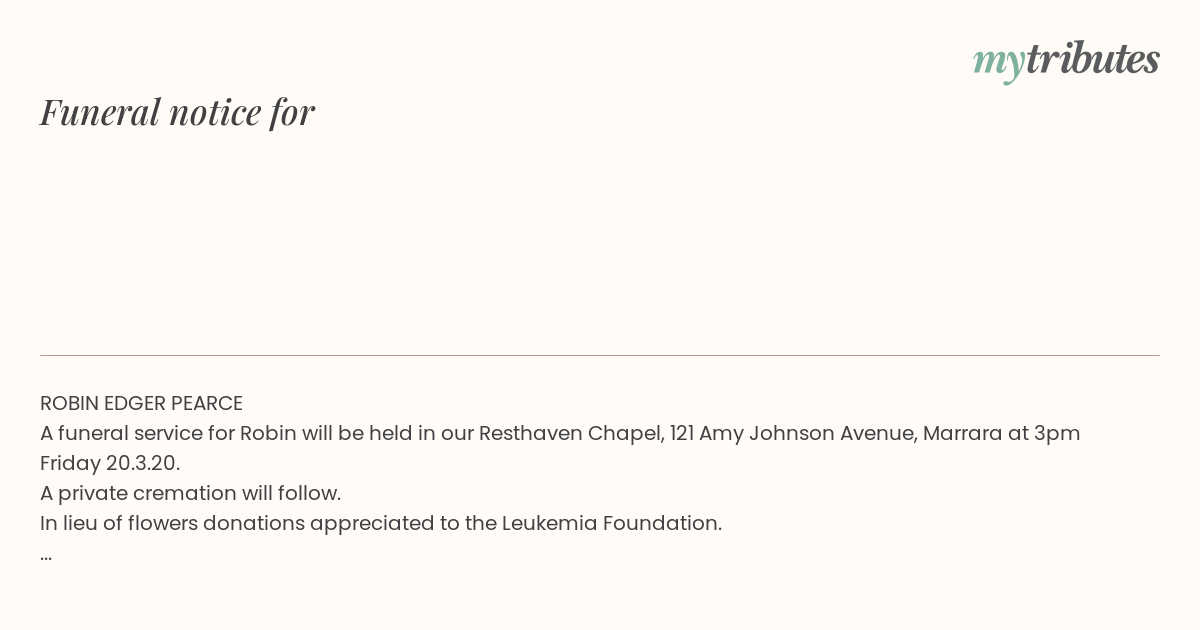Click the mytributes logo

tap(1066, 60)
